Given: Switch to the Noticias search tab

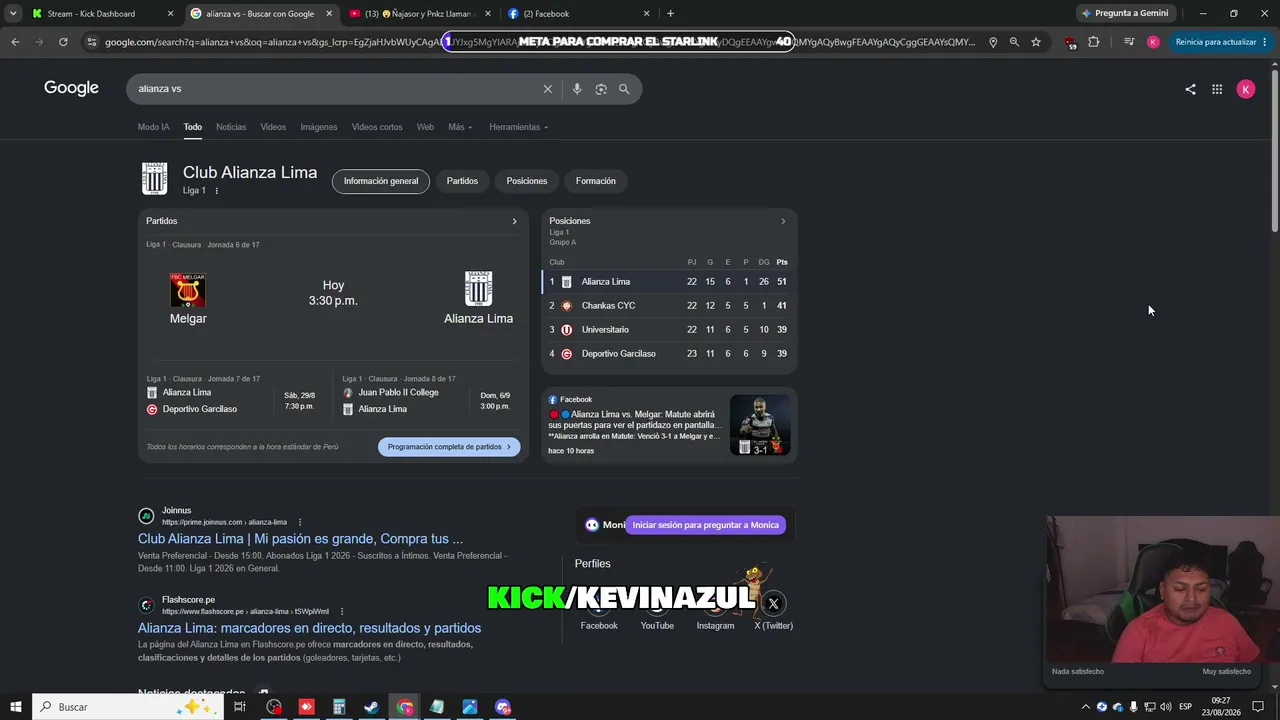Looking at the screenshot, I should click(231, 127).
